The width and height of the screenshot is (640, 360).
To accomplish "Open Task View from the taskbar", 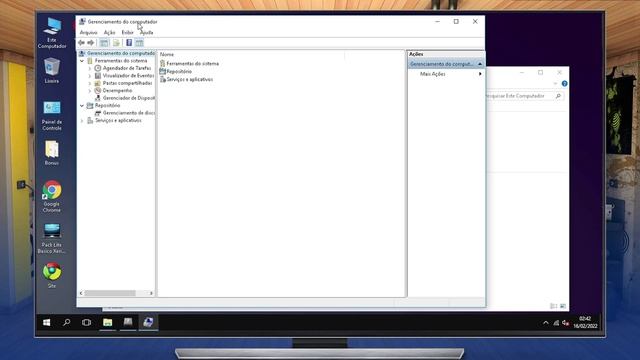I will coord(87,322).
